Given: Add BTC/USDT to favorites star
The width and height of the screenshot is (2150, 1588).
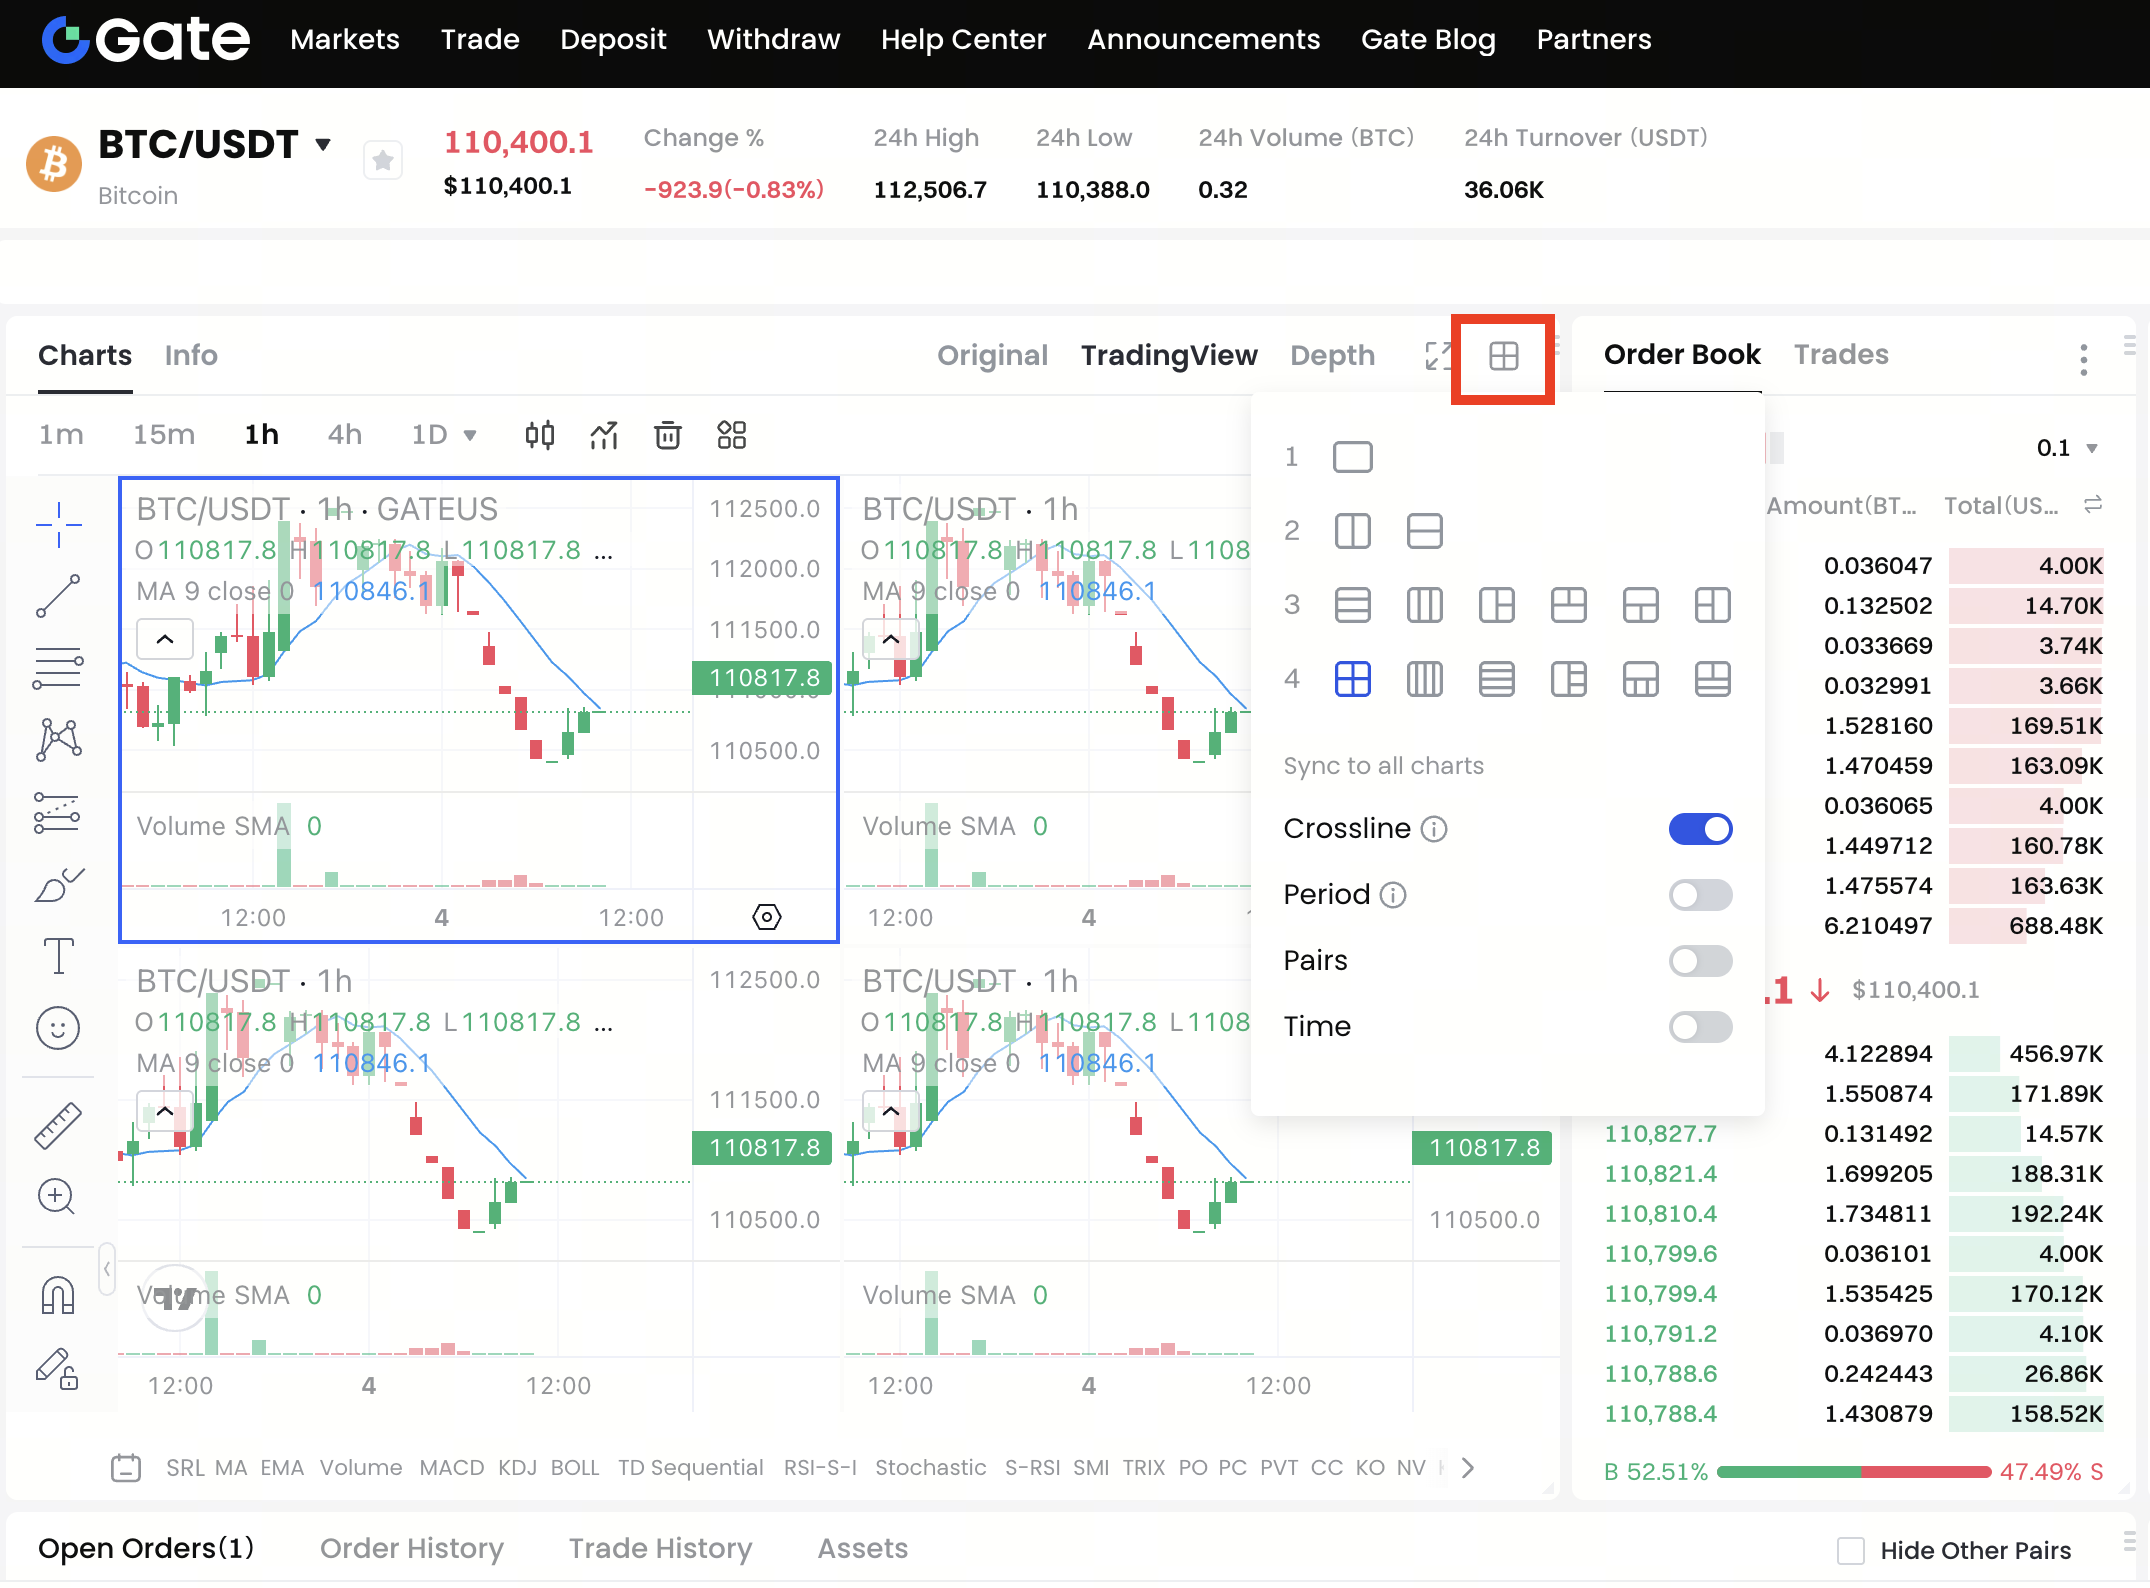Looking at the screenshot, I should (383, 161).
